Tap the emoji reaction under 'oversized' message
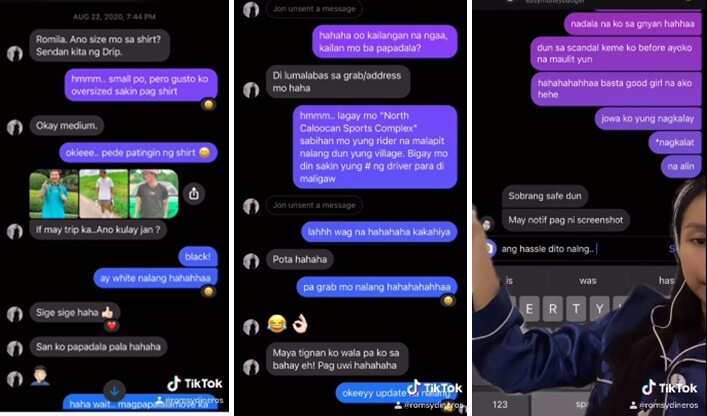This screenshot has width=707, height=416. tap(208, 105)
